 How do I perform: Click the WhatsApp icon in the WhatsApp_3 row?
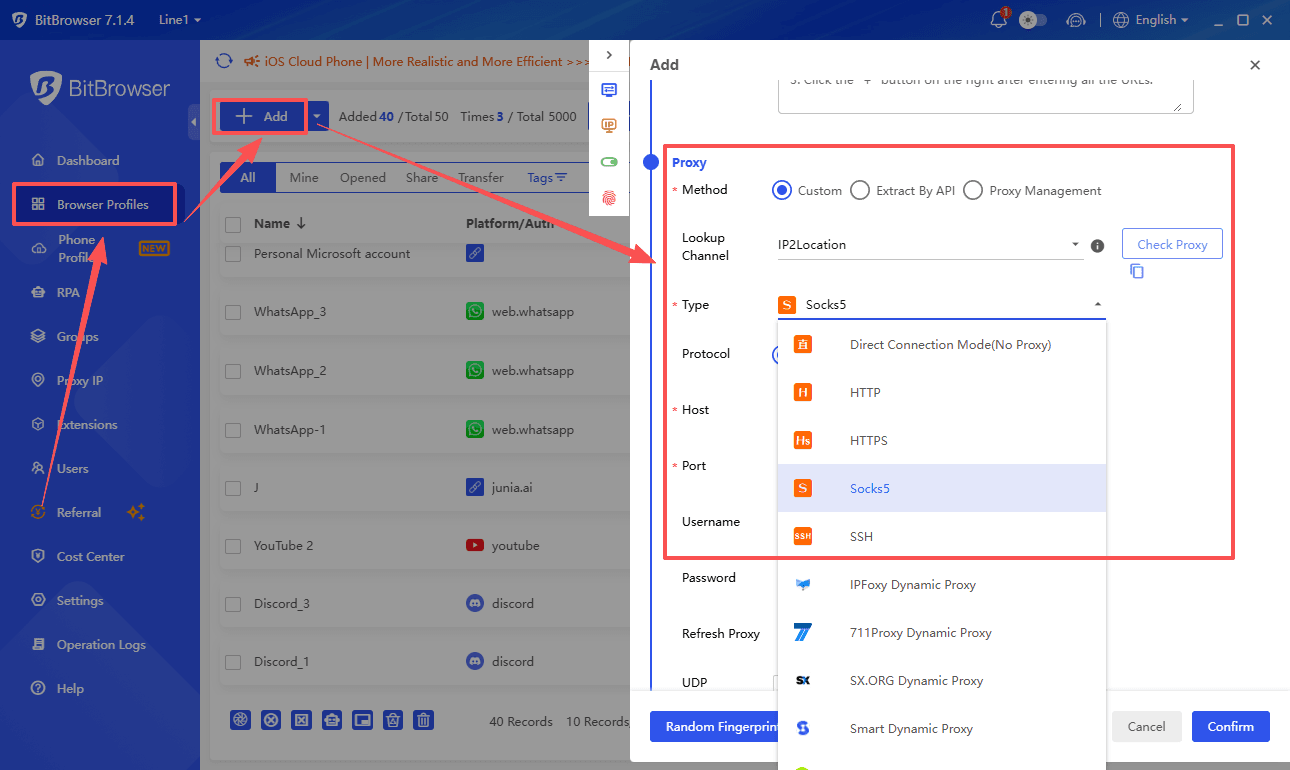tap(475, 312)
